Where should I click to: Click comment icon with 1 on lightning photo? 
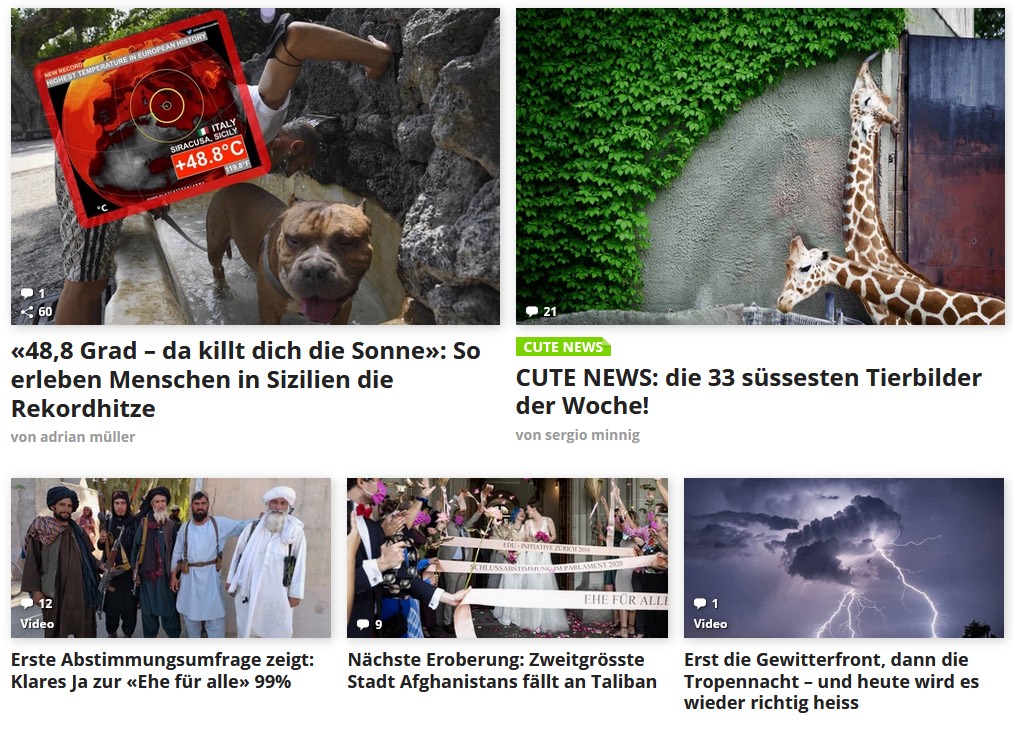(700, 603)
